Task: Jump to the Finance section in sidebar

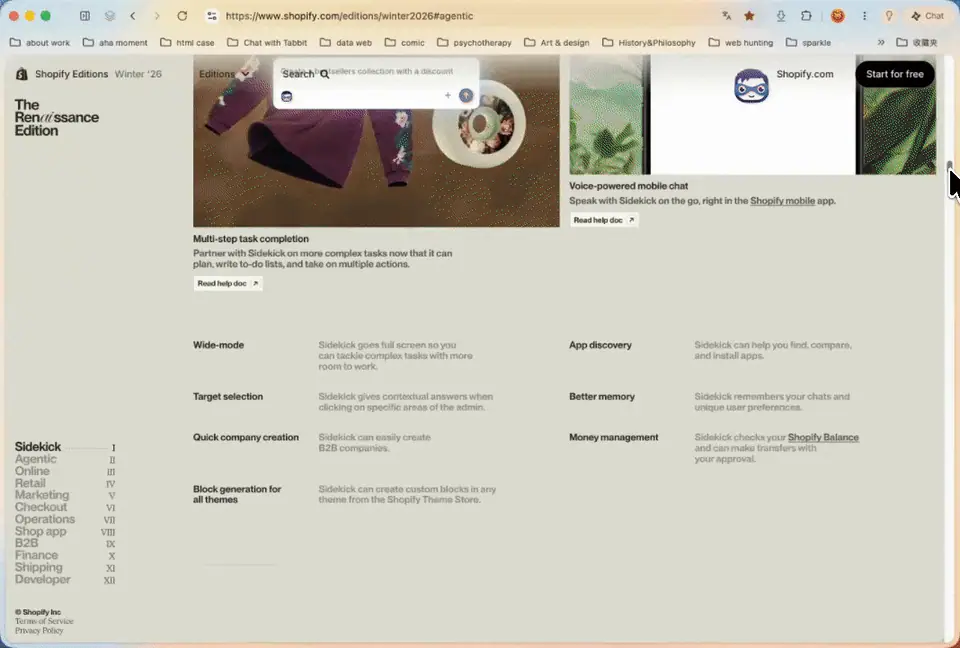Action: click(36, 556)
